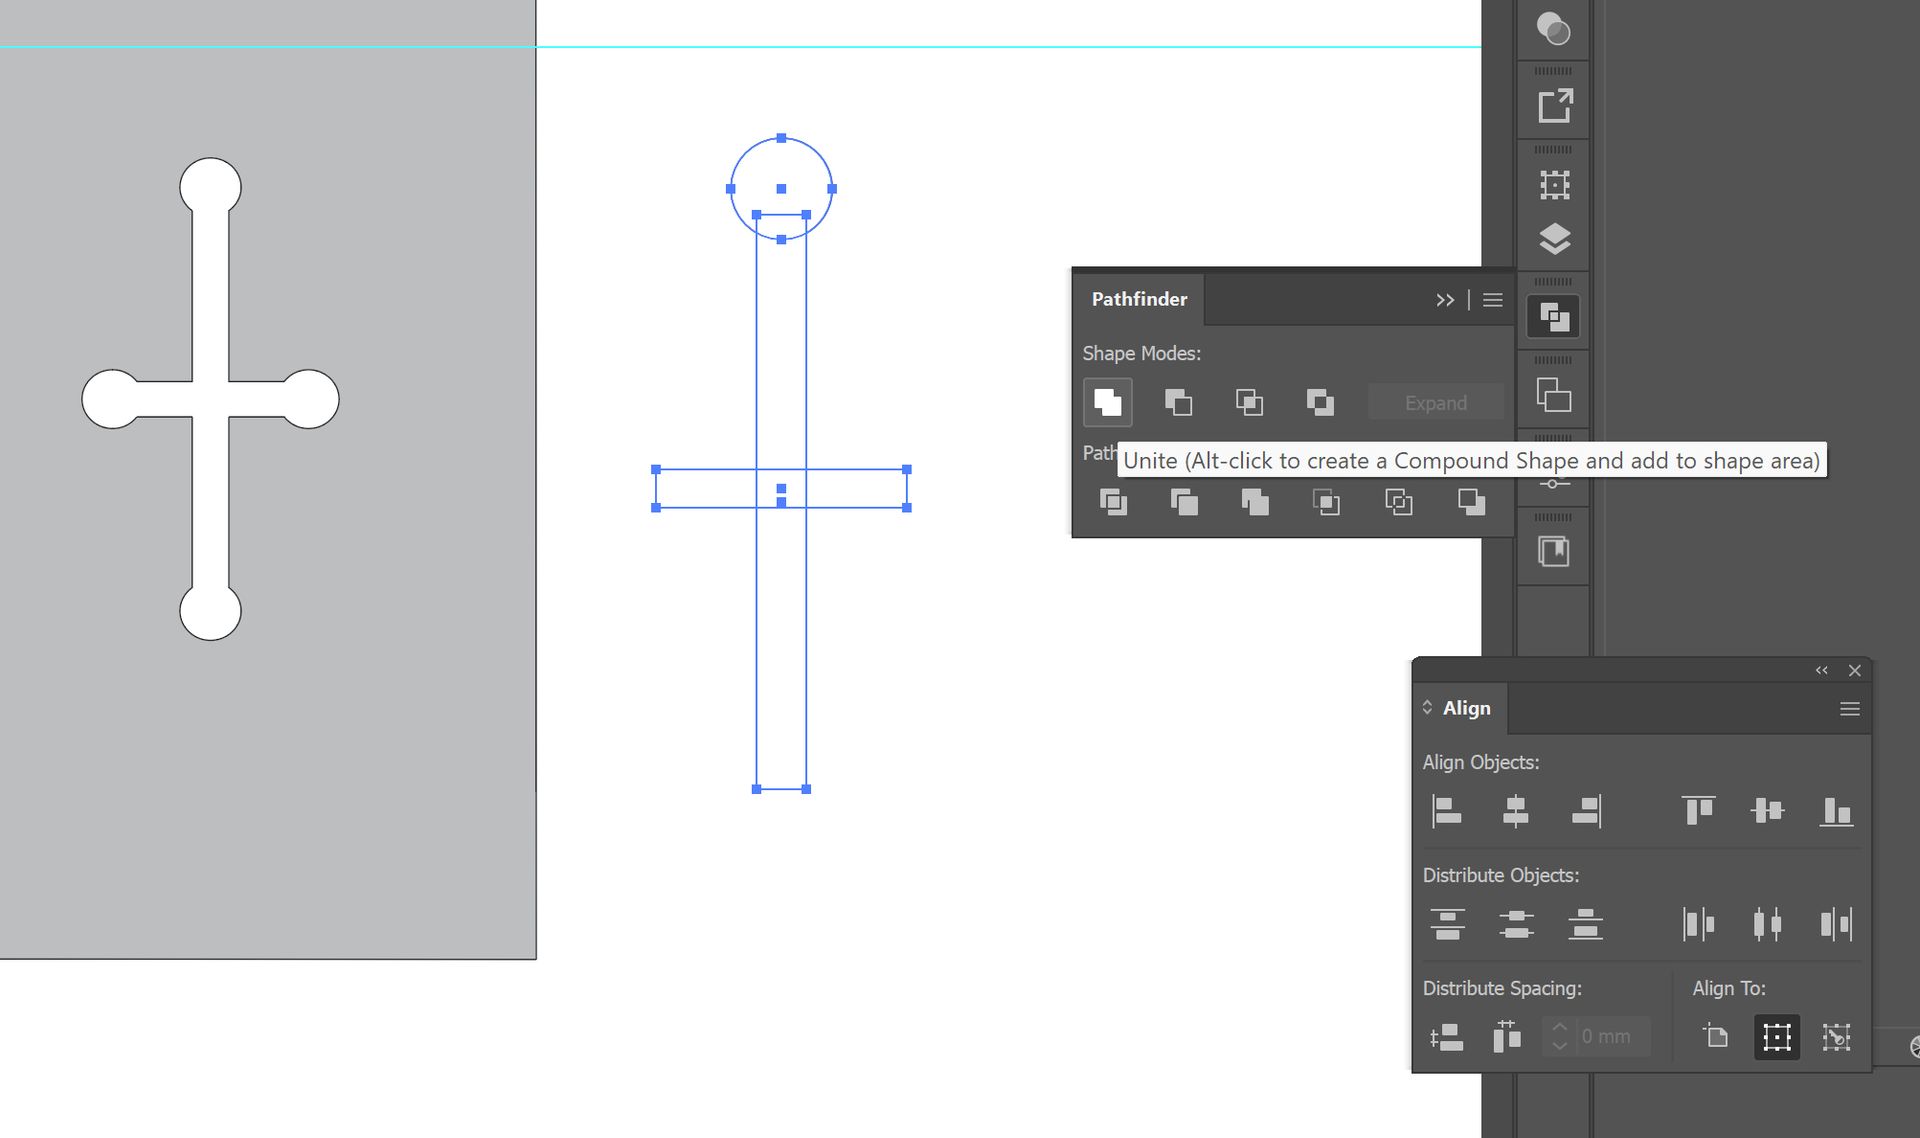Click the Pathfinder tab label
This screenshot has height=1138, width=1920.
point(1139,299)
